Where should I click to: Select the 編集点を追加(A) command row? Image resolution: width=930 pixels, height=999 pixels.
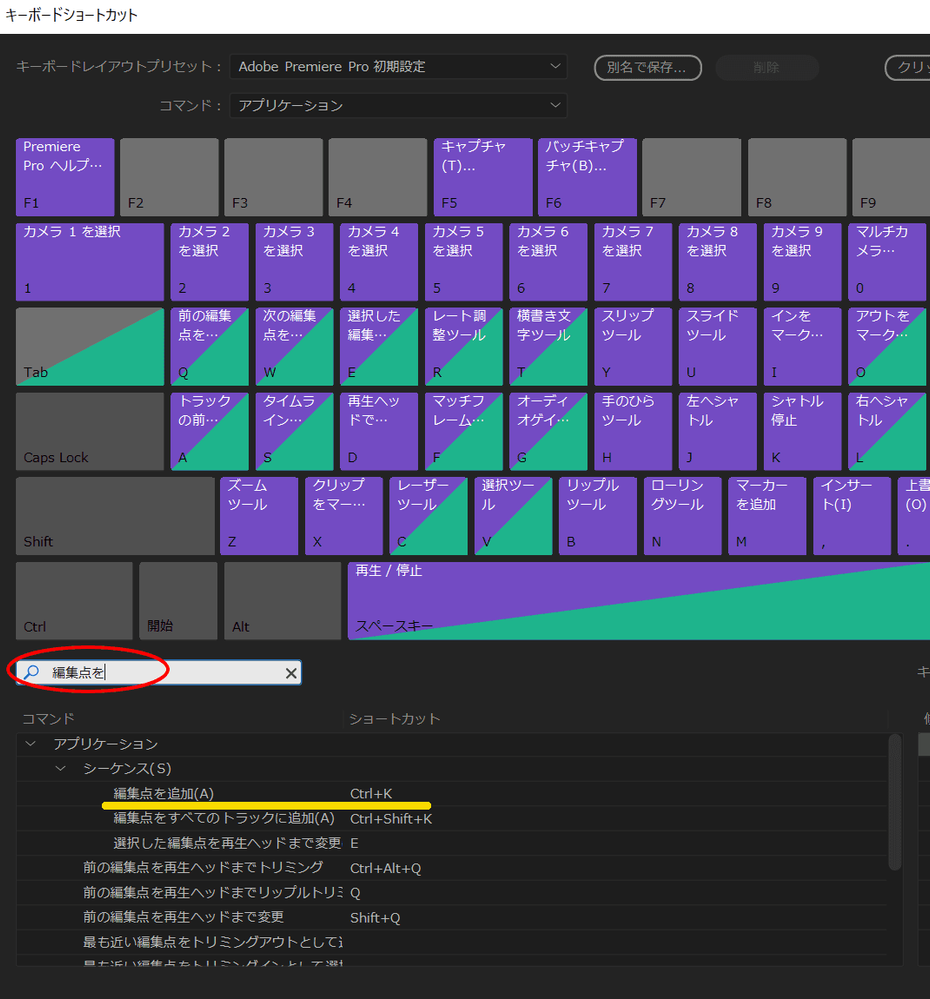[451, 794]
